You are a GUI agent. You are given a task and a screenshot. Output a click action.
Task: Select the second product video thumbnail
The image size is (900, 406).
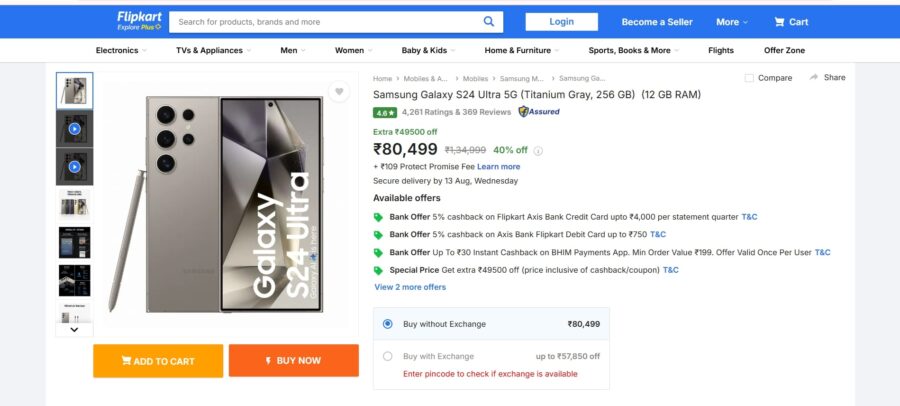pyautogui.click(x=74, y=167)
